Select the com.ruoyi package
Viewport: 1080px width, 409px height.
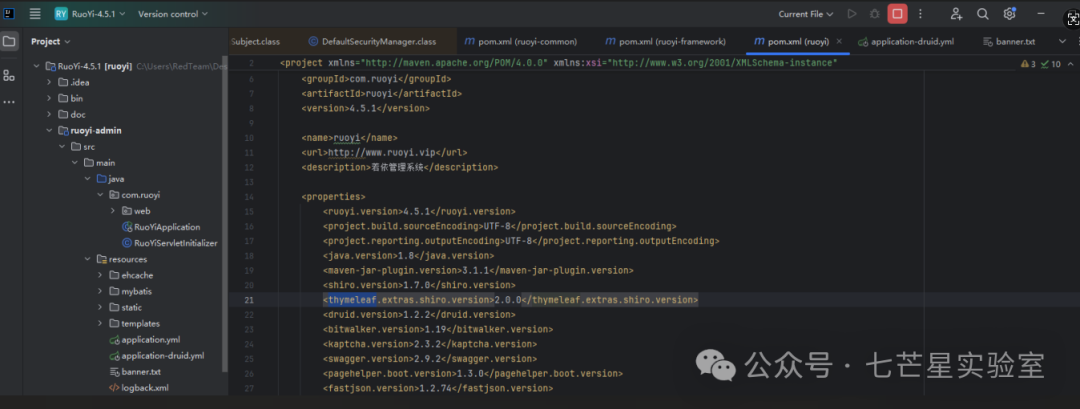point(135,195)
